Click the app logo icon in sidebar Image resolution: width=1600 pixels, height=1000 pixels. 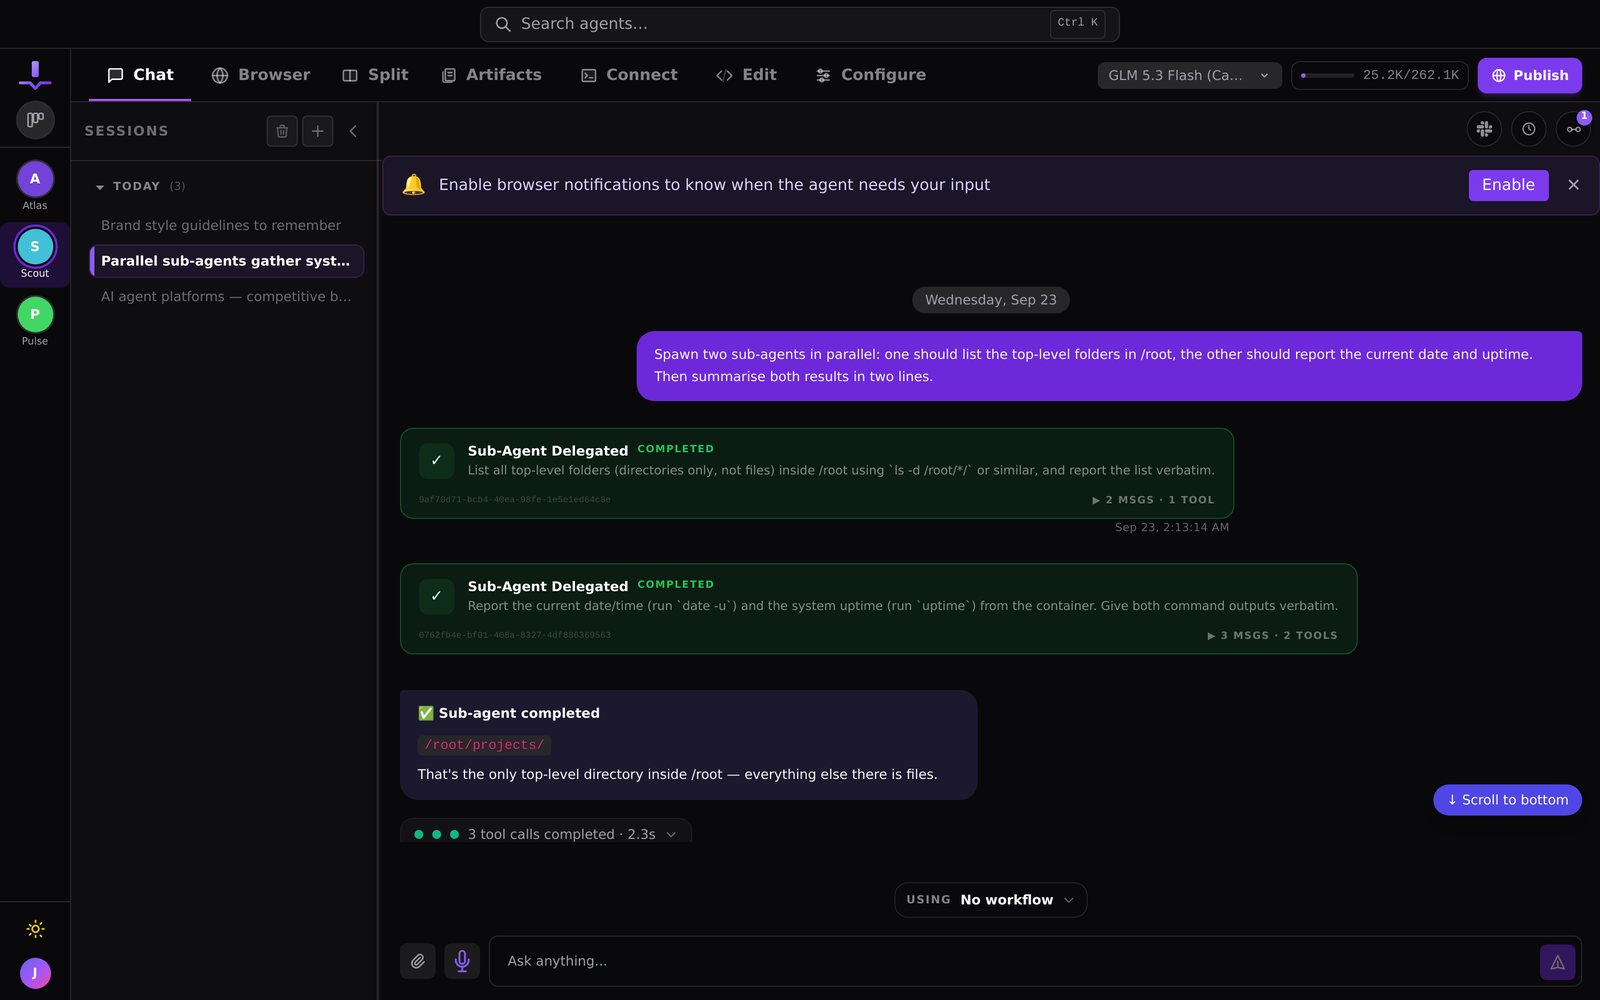click(35, 74)
